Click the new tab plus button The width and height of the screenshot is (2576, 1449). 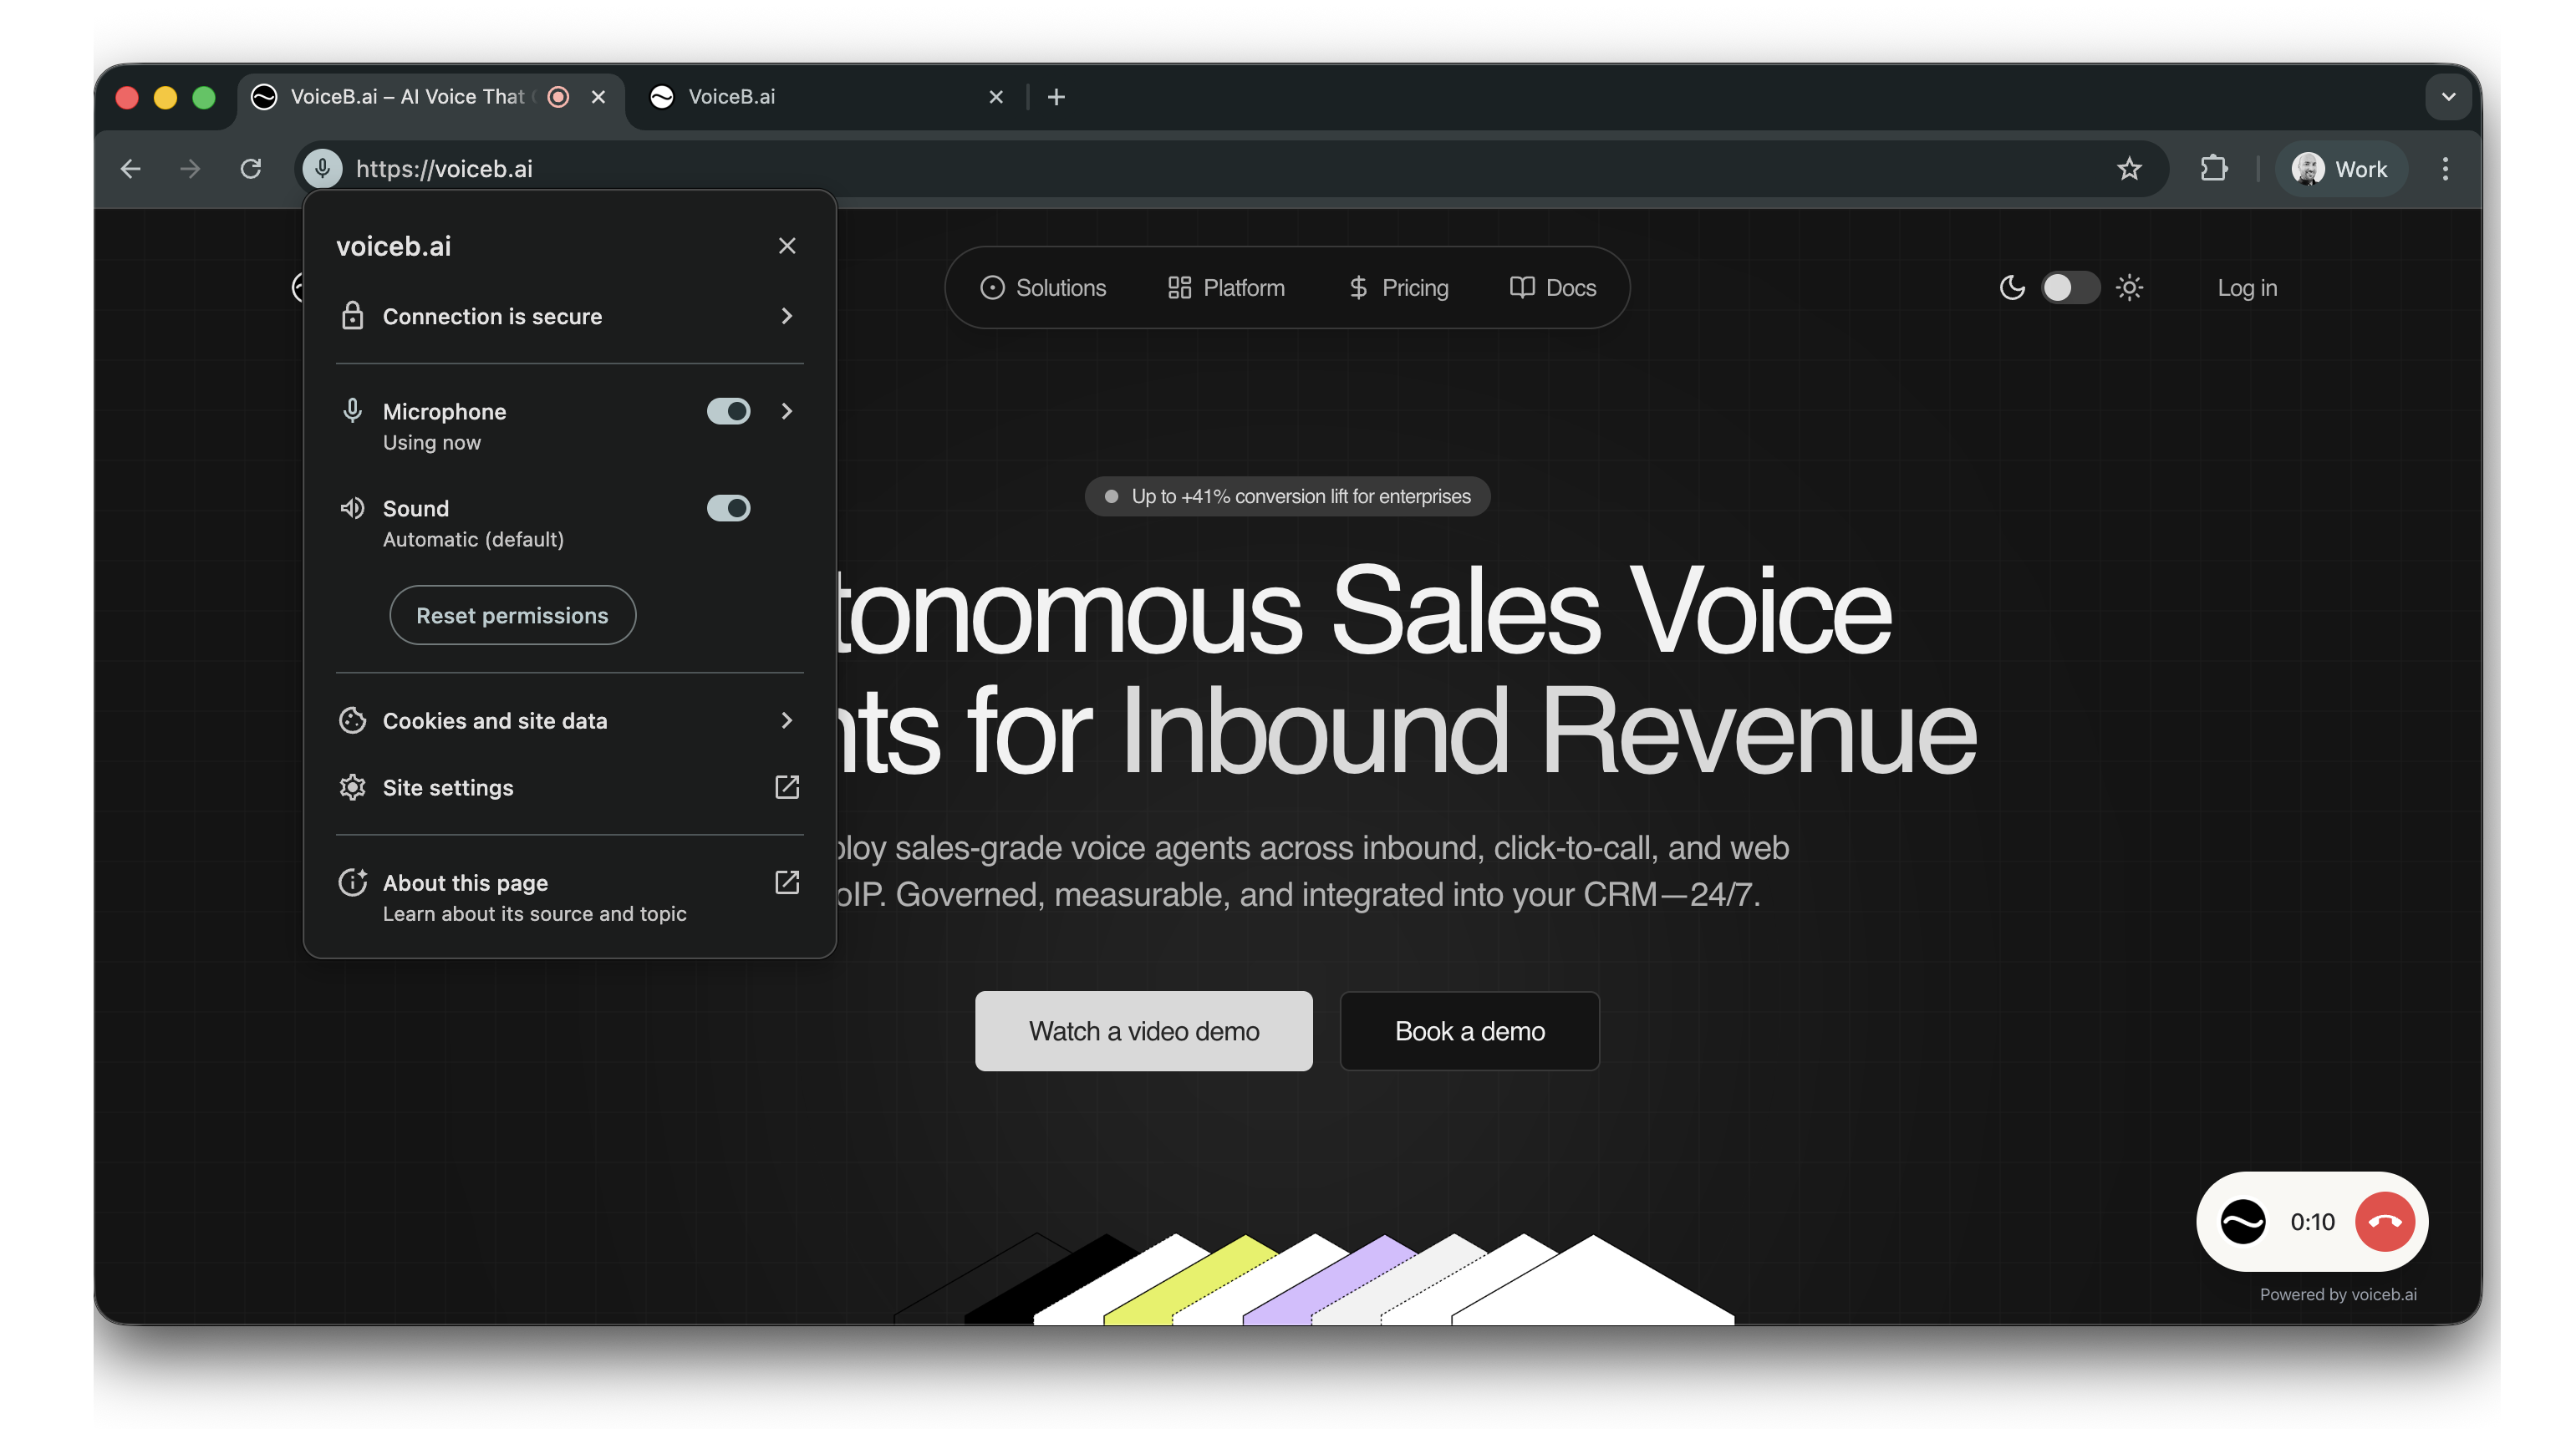(1056, 97)
